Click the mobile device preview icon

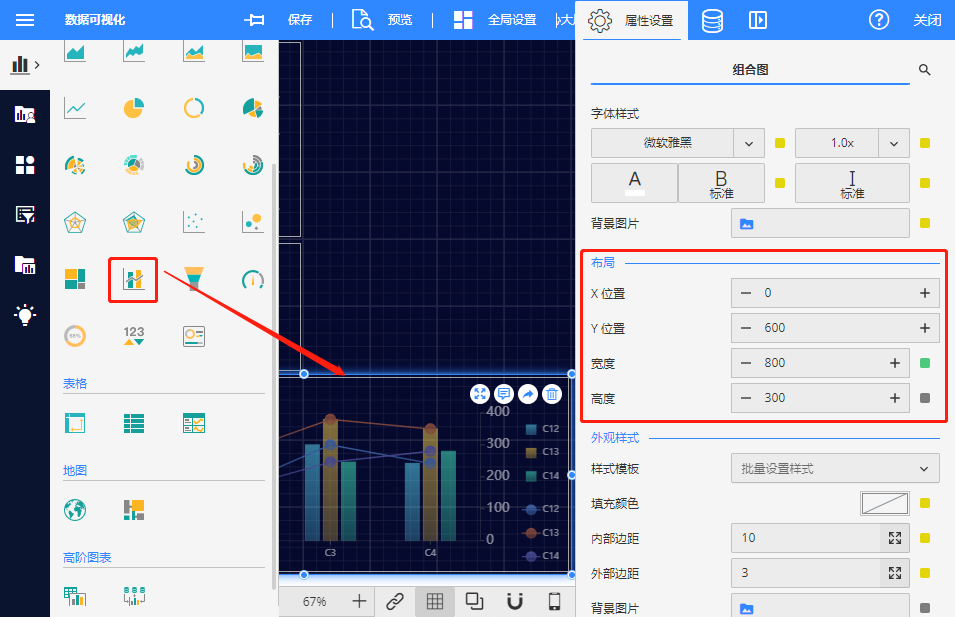point(554,601)
